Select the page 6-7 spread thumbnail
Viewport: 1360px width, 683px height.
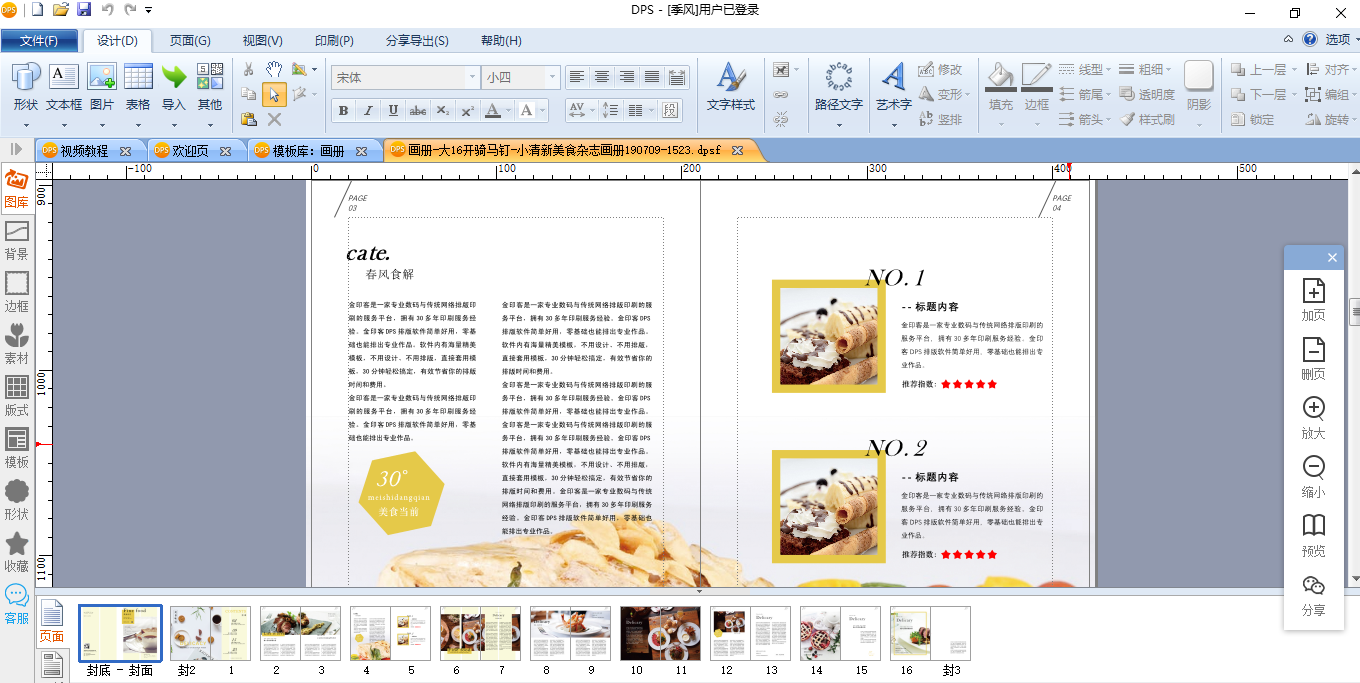[x=480, y=633]
